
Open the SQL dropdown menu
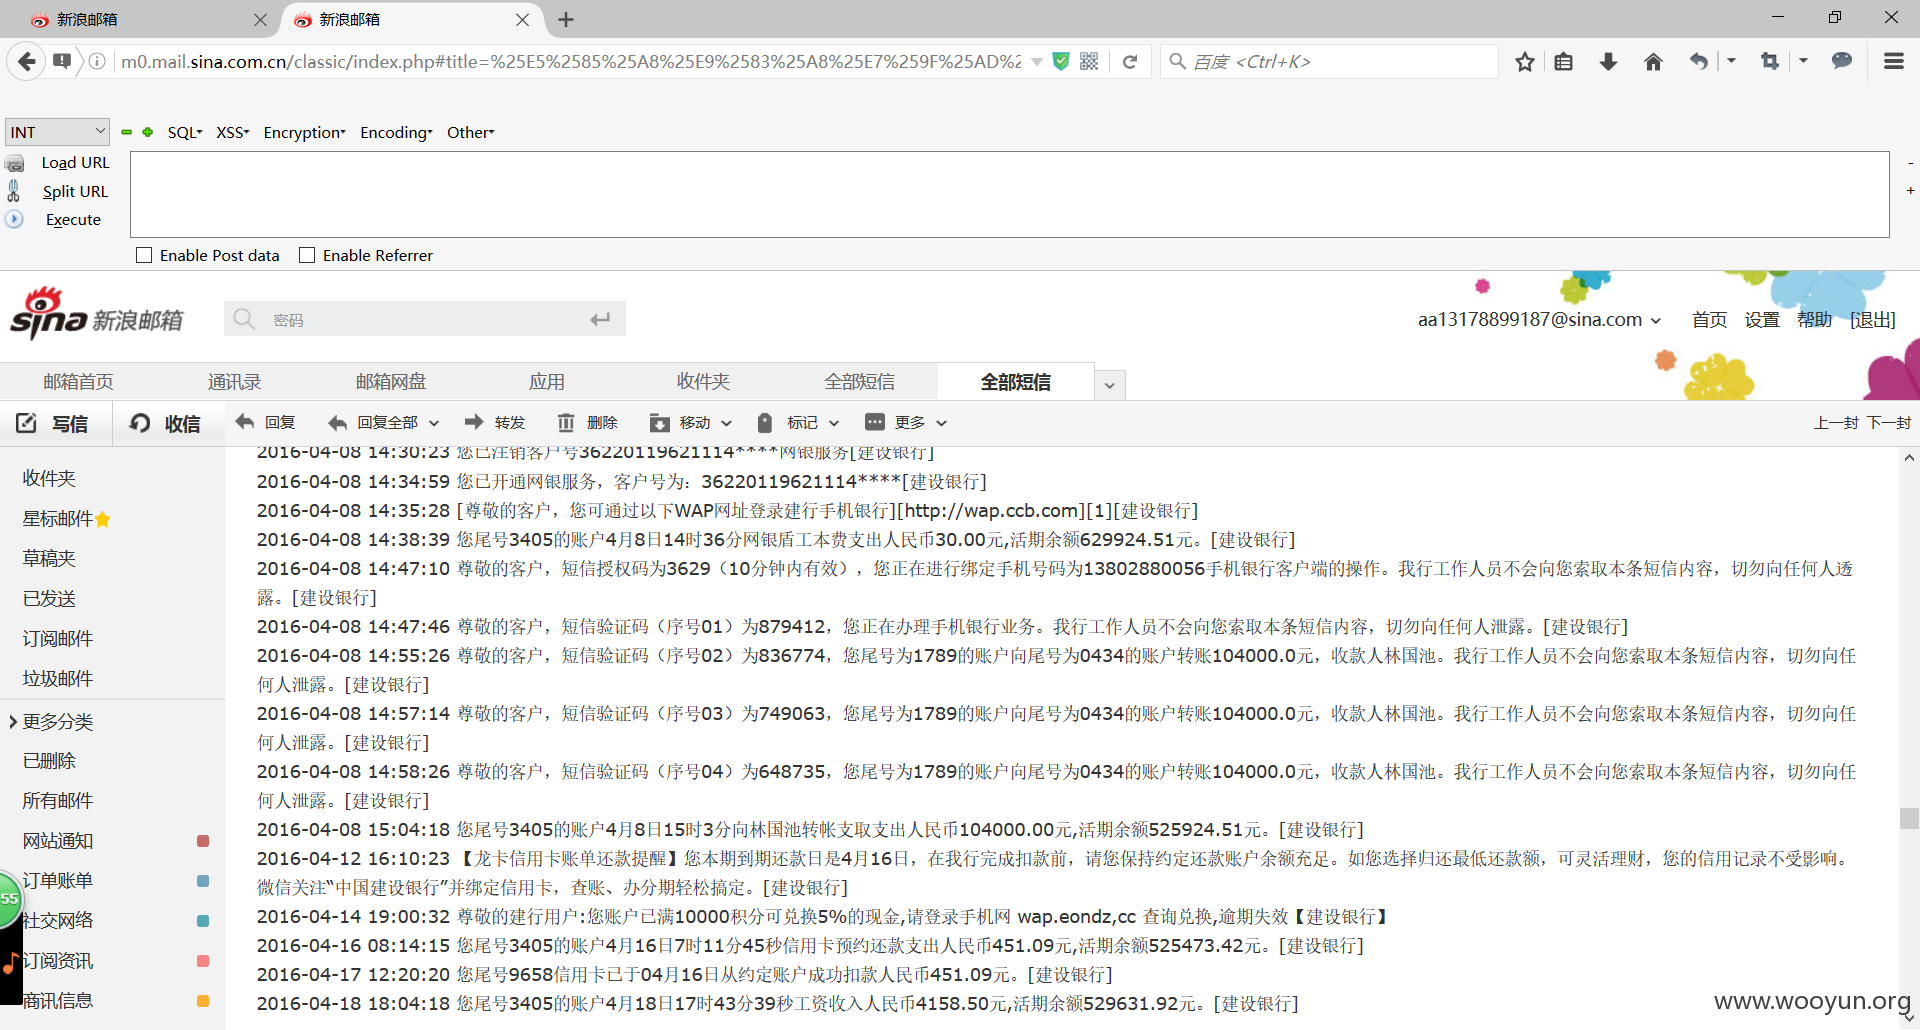[x=185, y=132]
